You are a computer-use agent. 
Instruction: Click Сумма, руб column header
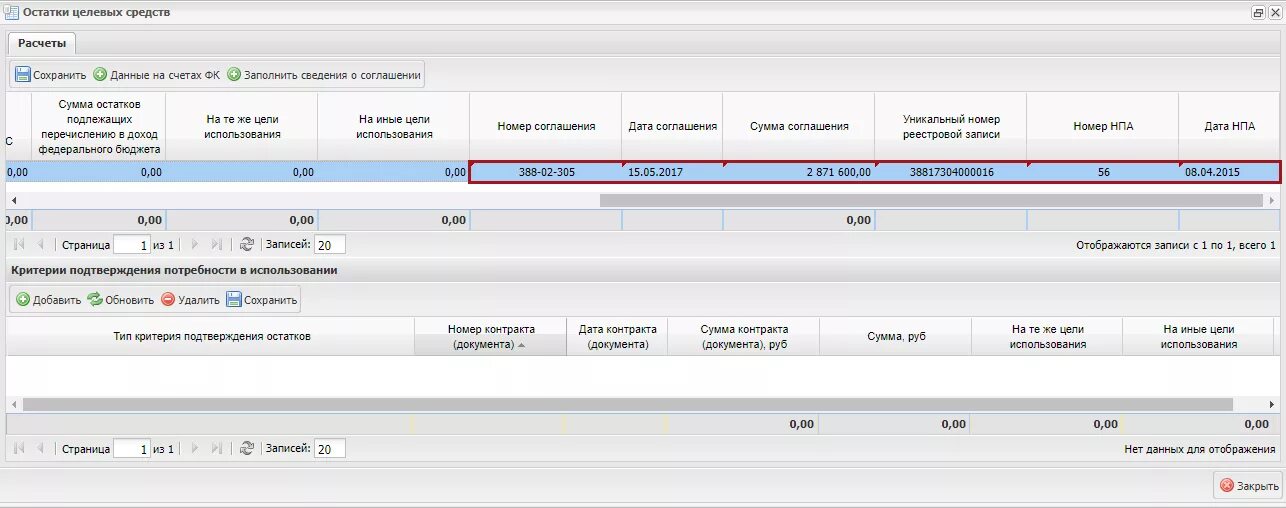896,336
